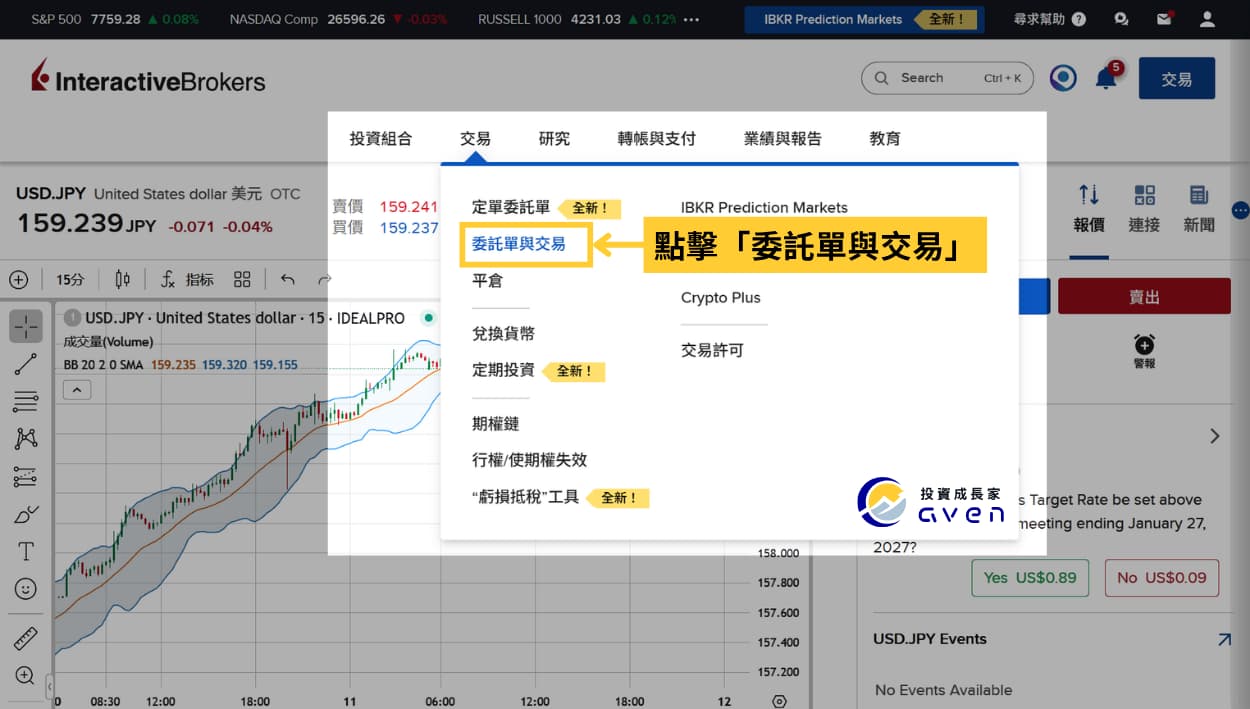Open IBKR Prediction Markets top banner
This screenshot has height=709, width=1250.
(864, 19)
